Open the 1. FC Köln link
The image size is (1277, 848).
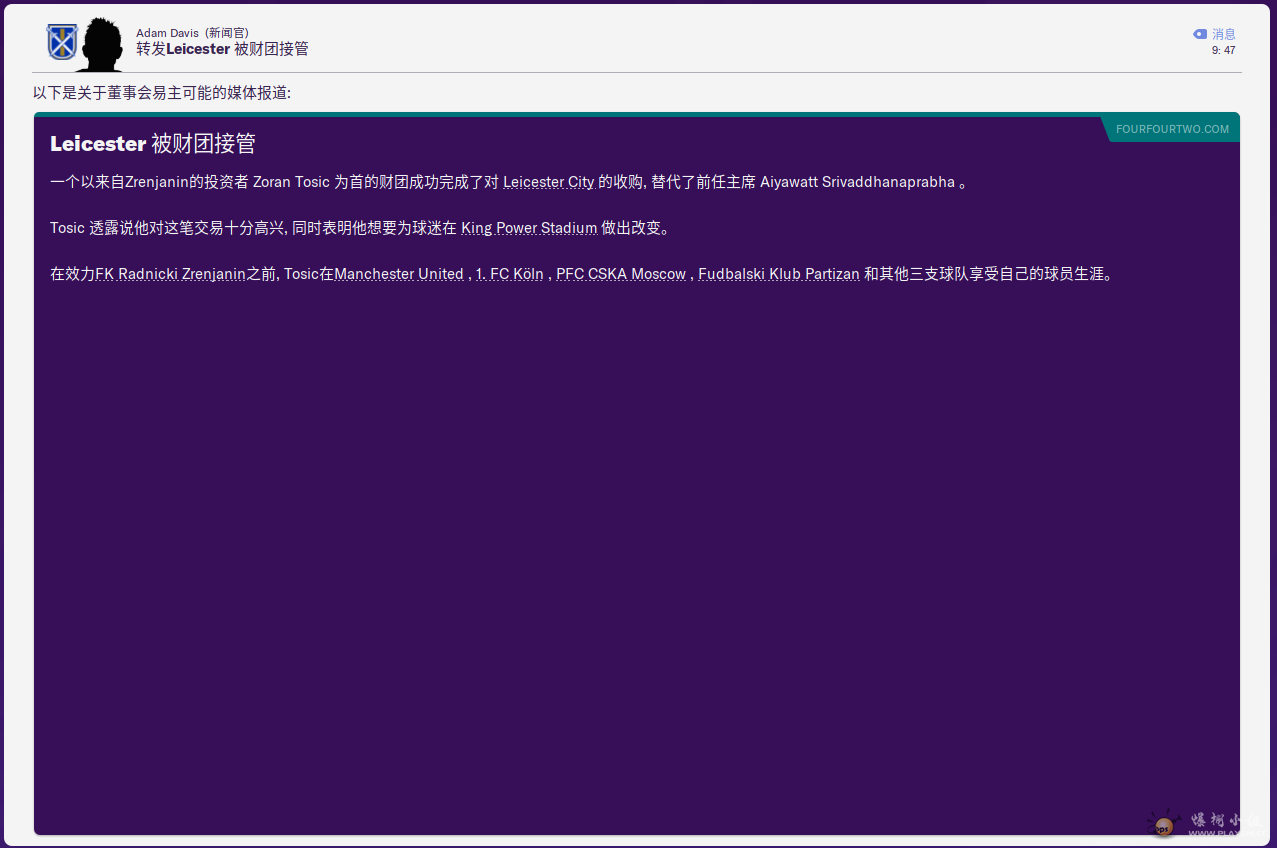coord(510,274)
